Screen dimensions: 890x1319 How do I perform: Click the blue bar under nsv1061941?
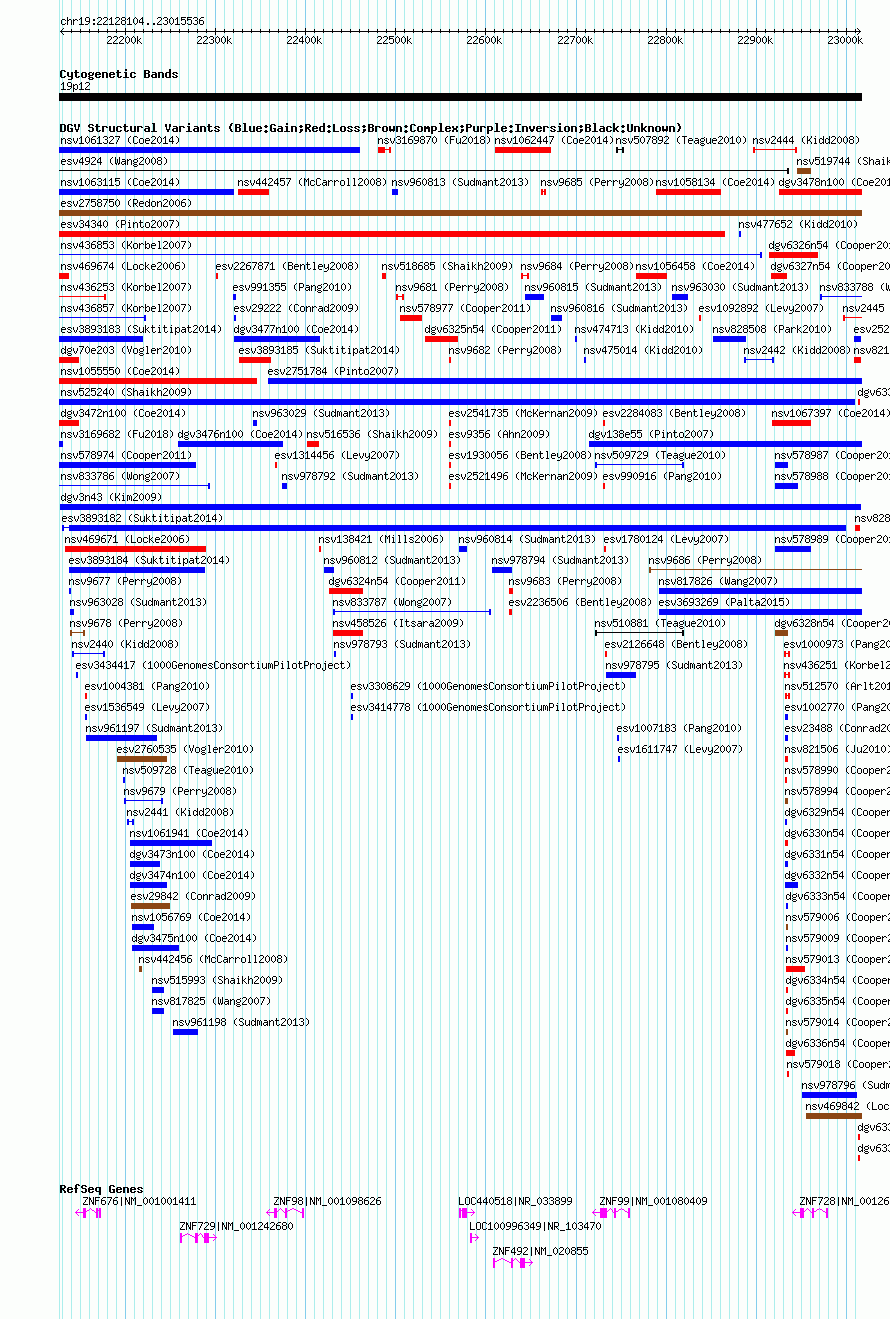point(170,843)
